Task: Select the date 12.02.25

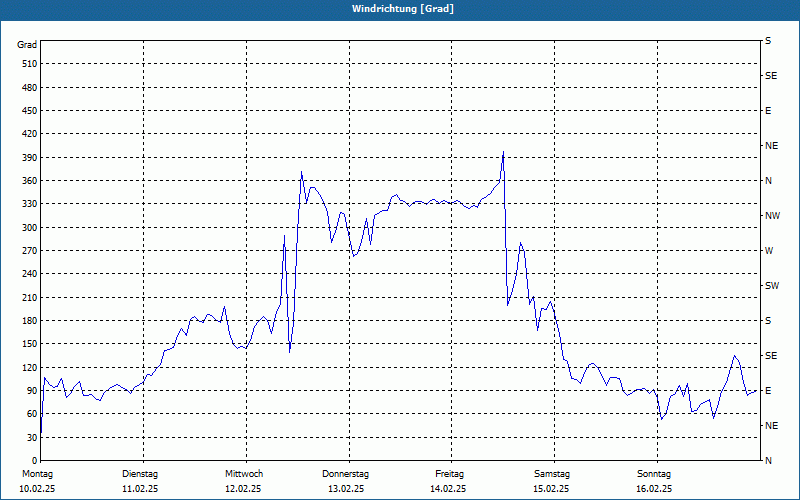Action: (243, 489)
